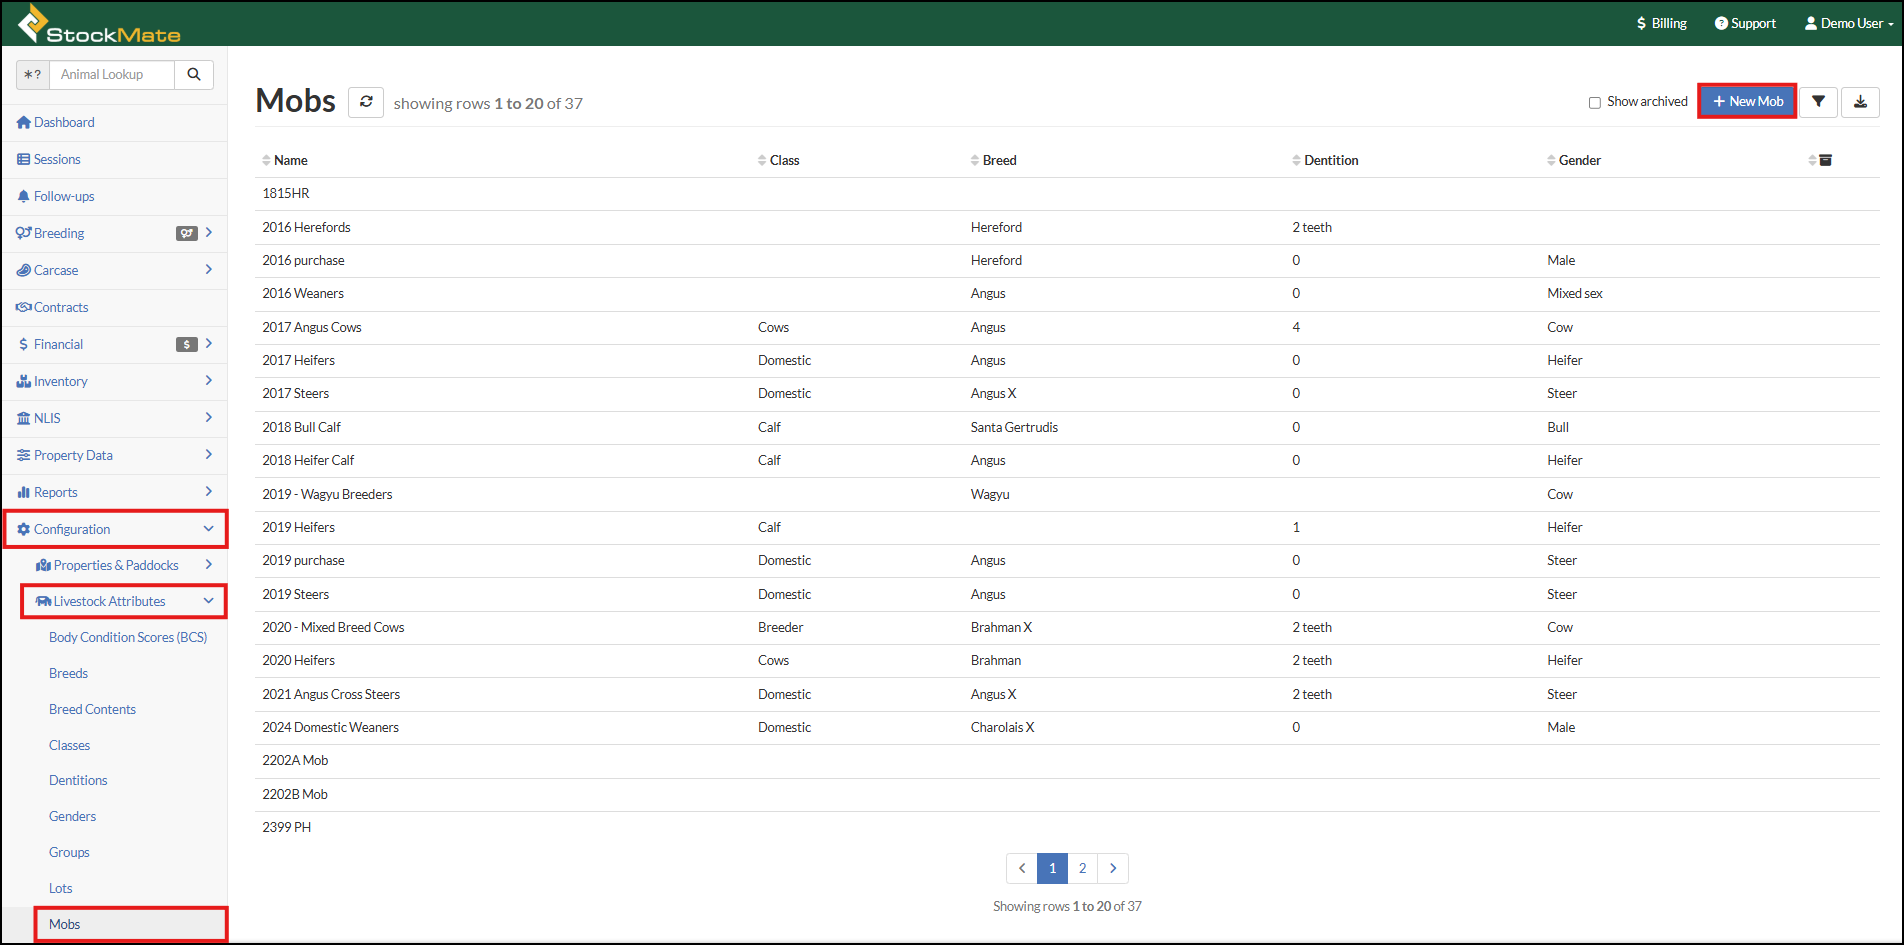1904x945 pixels.
Task: Open the Demo User dropdown
Action: 1849,23
